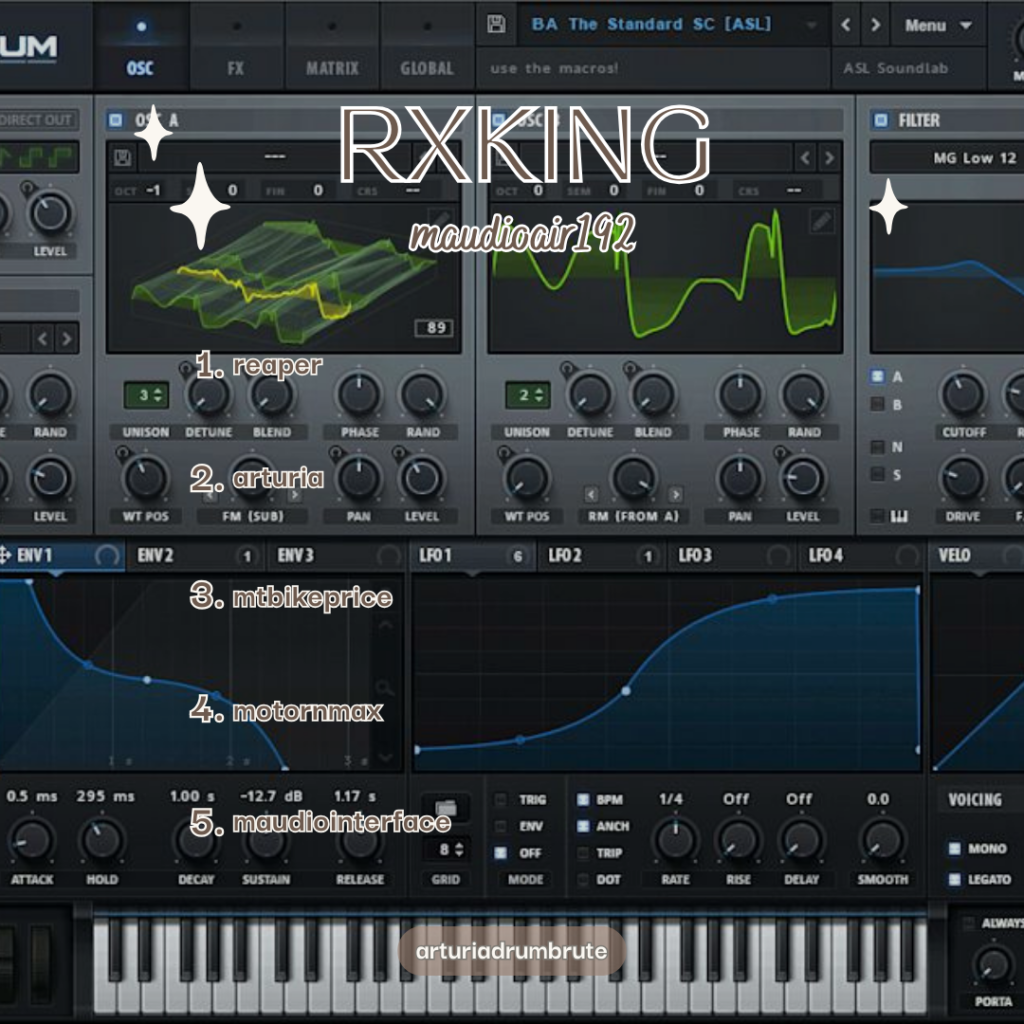
Task: Select previous noise sample arrow
Action: (x=42, y=338)
